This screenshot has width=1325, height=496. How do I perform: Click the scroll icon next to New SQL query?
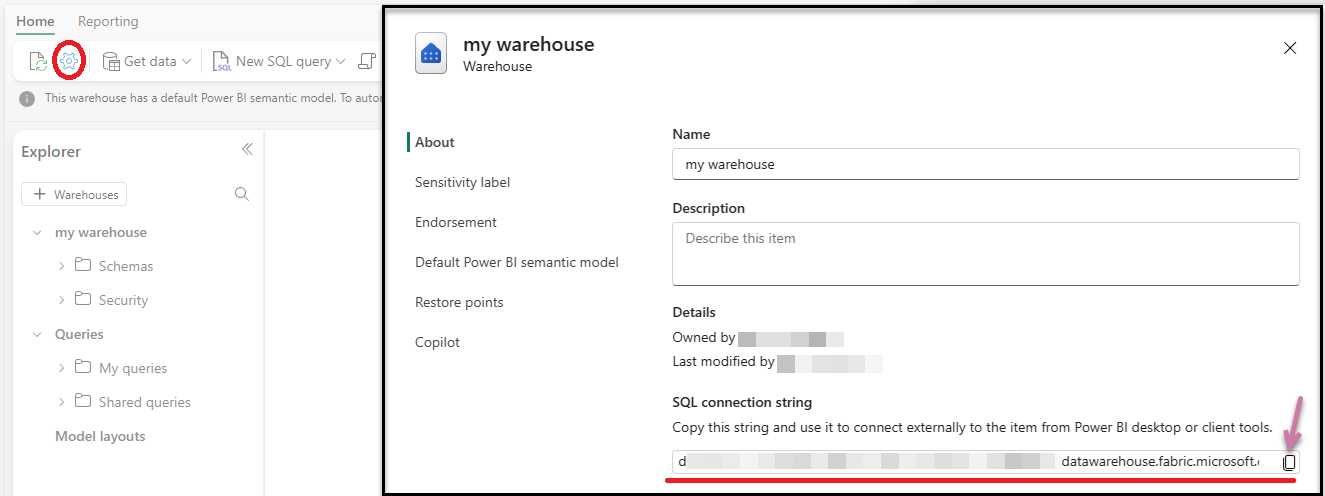click(x=367, y=62)
